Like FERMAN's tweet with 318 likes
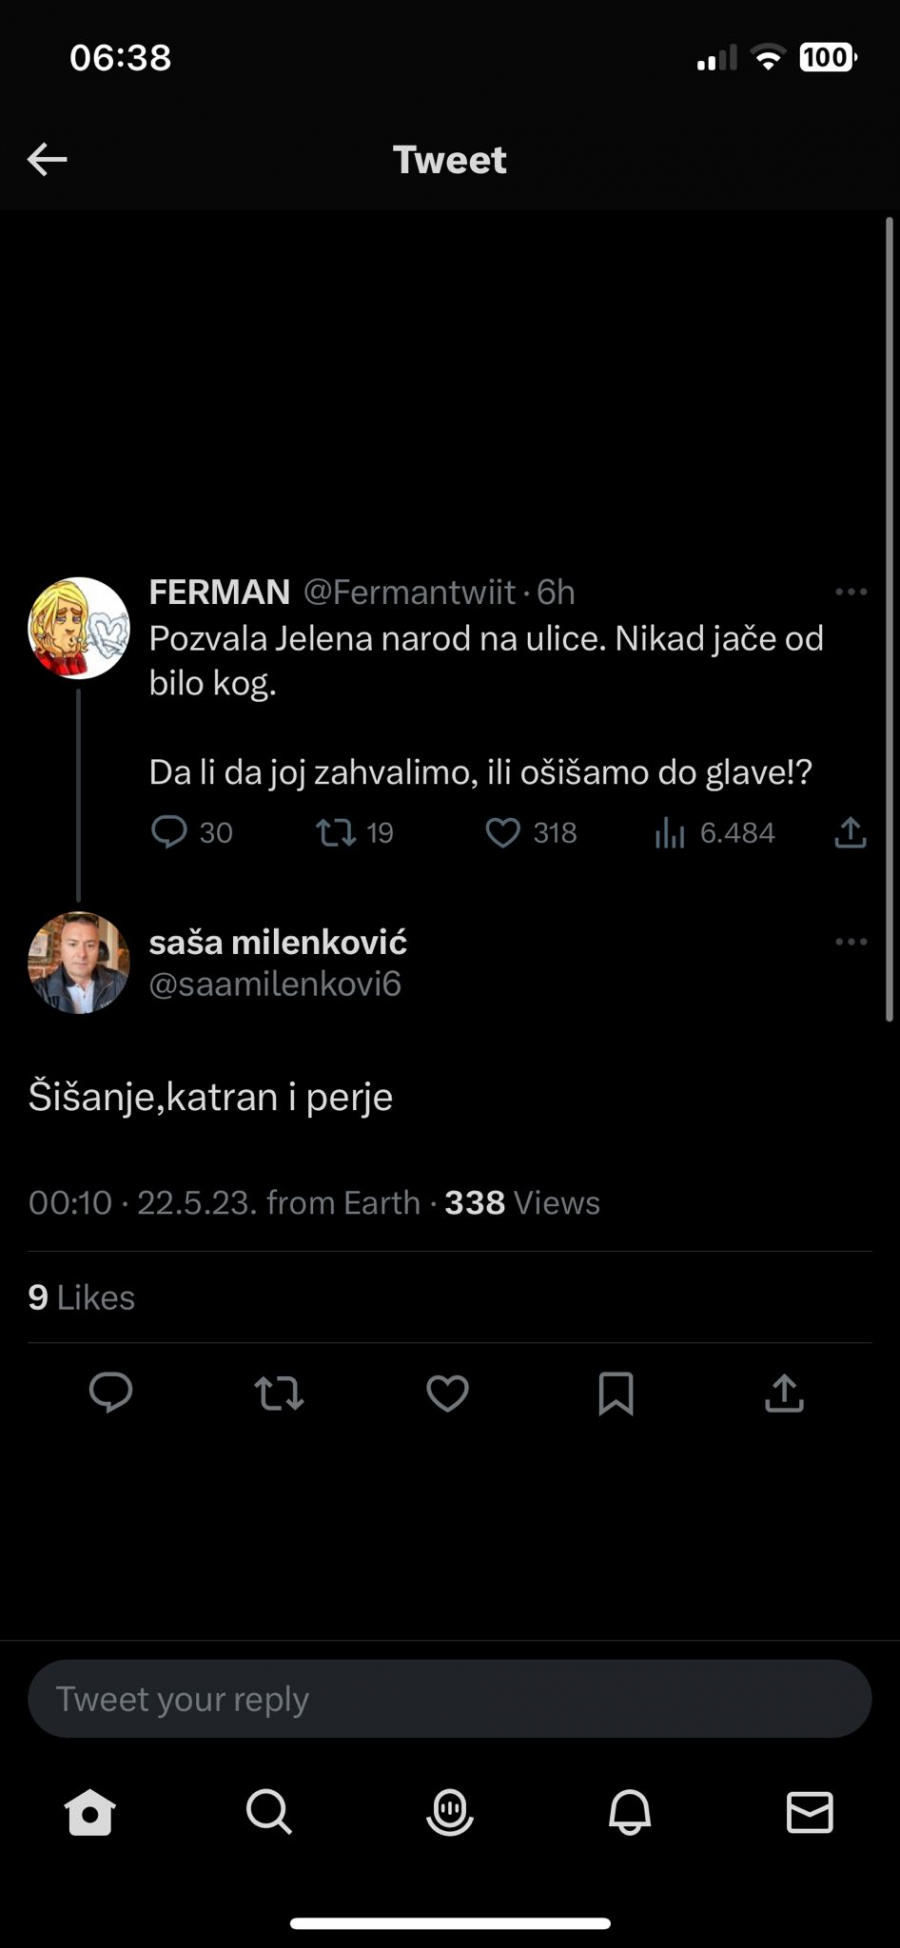The image size is (900, 1948). pos(503,832)
